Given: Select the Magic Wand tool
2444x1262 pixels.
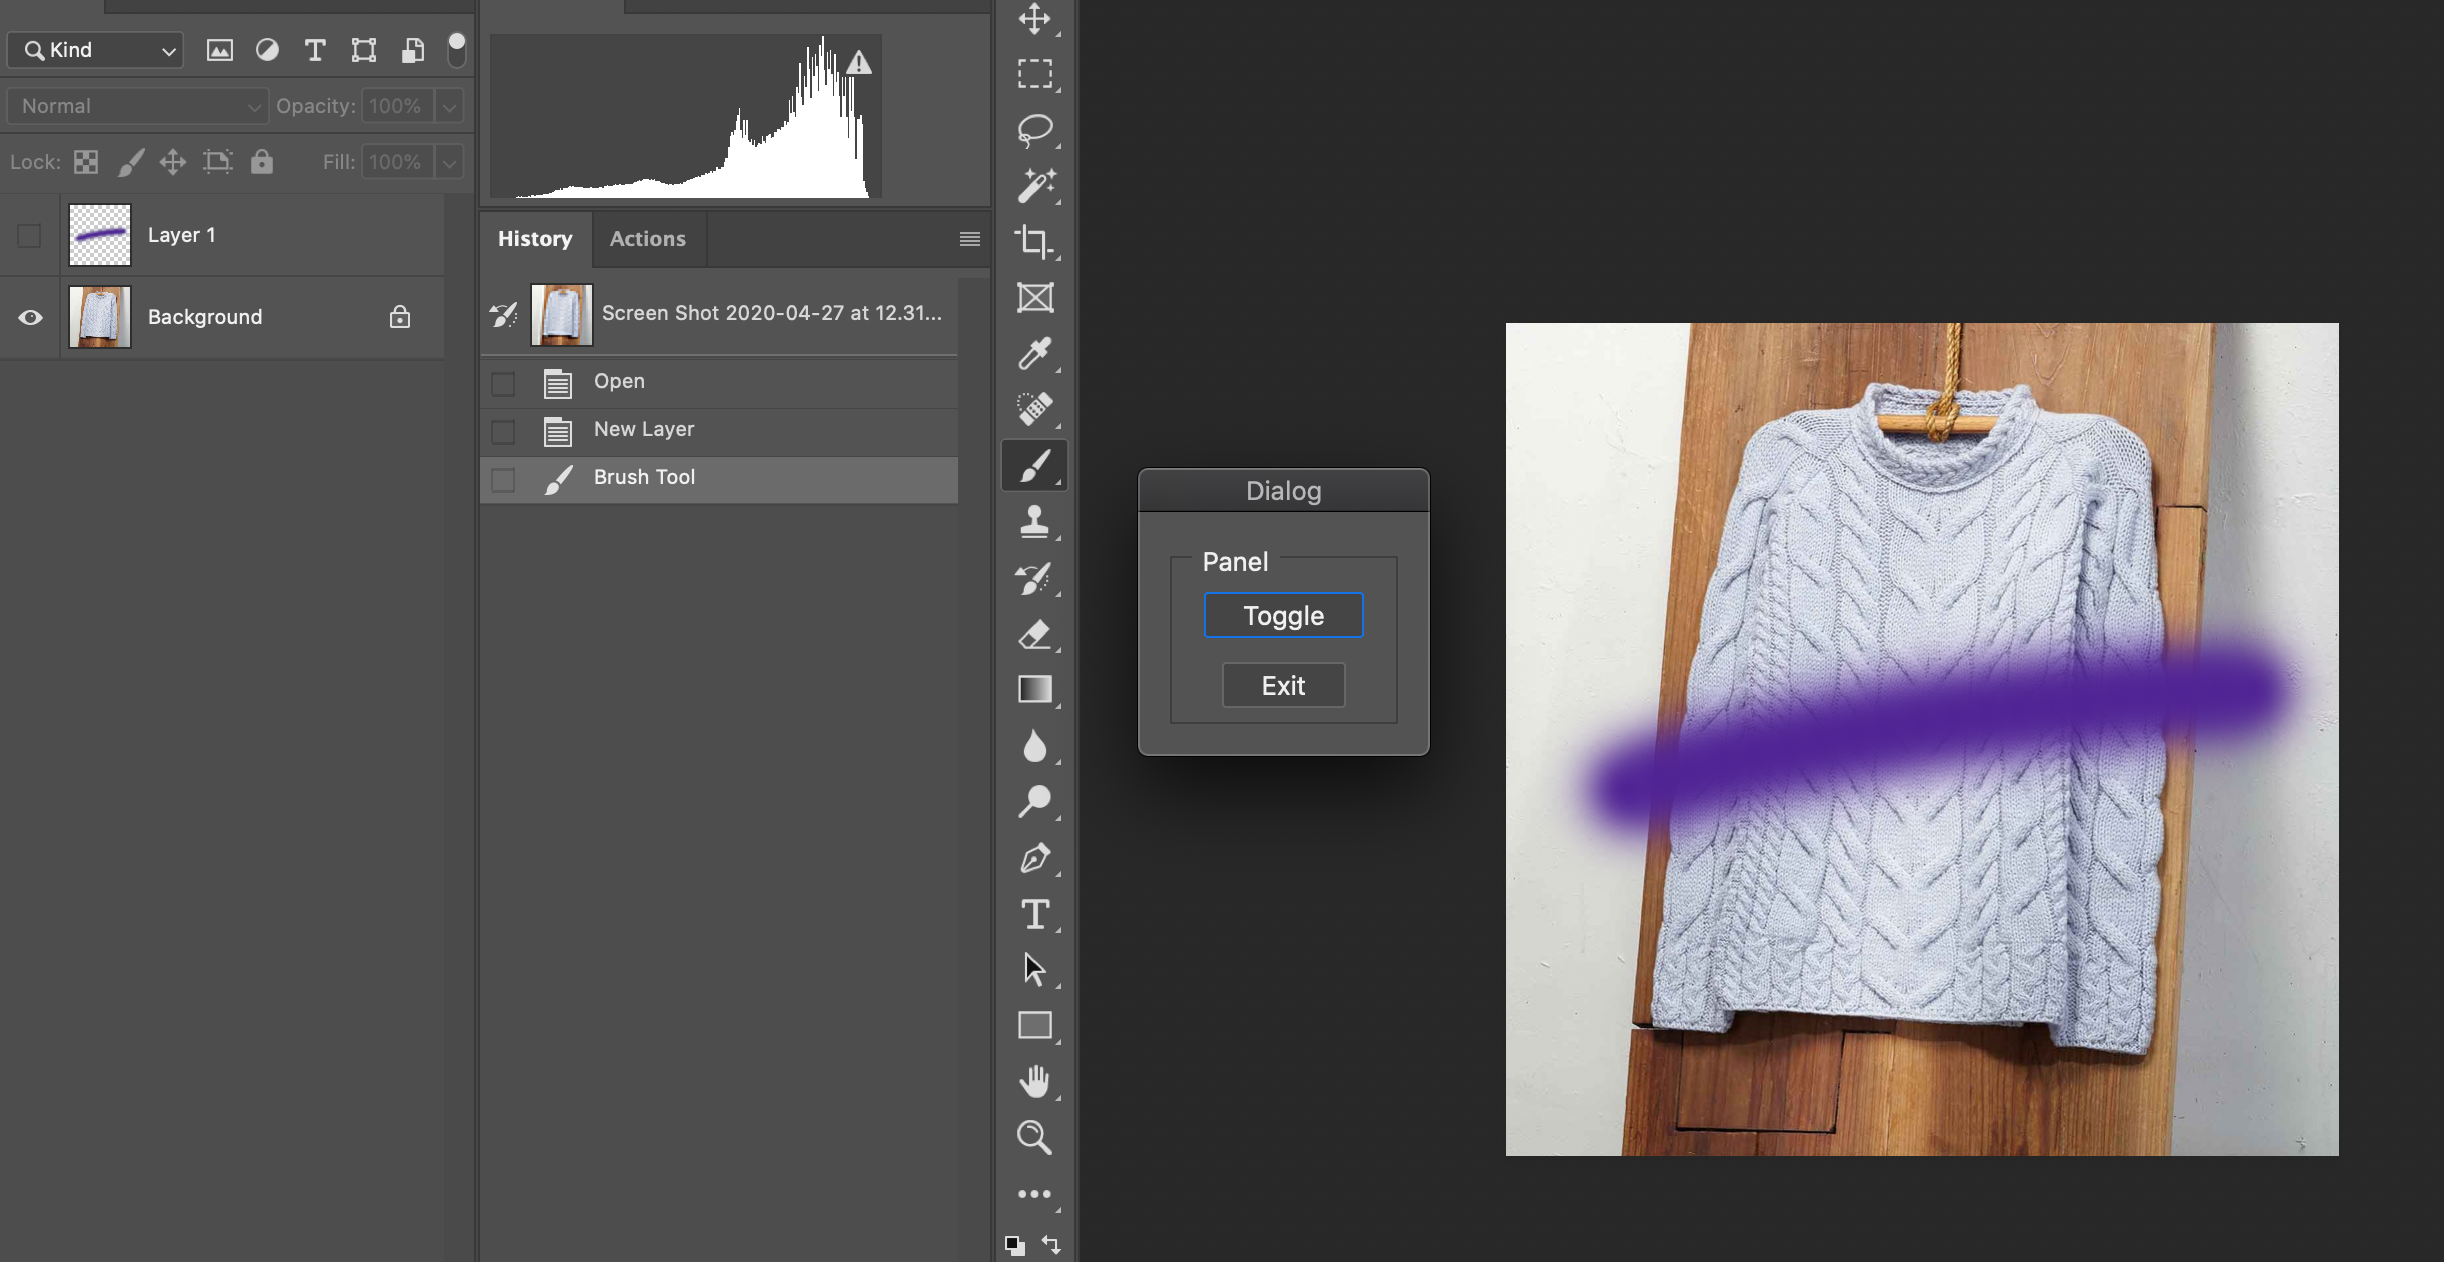Looking at the screenshot, I should (1034, 186).
